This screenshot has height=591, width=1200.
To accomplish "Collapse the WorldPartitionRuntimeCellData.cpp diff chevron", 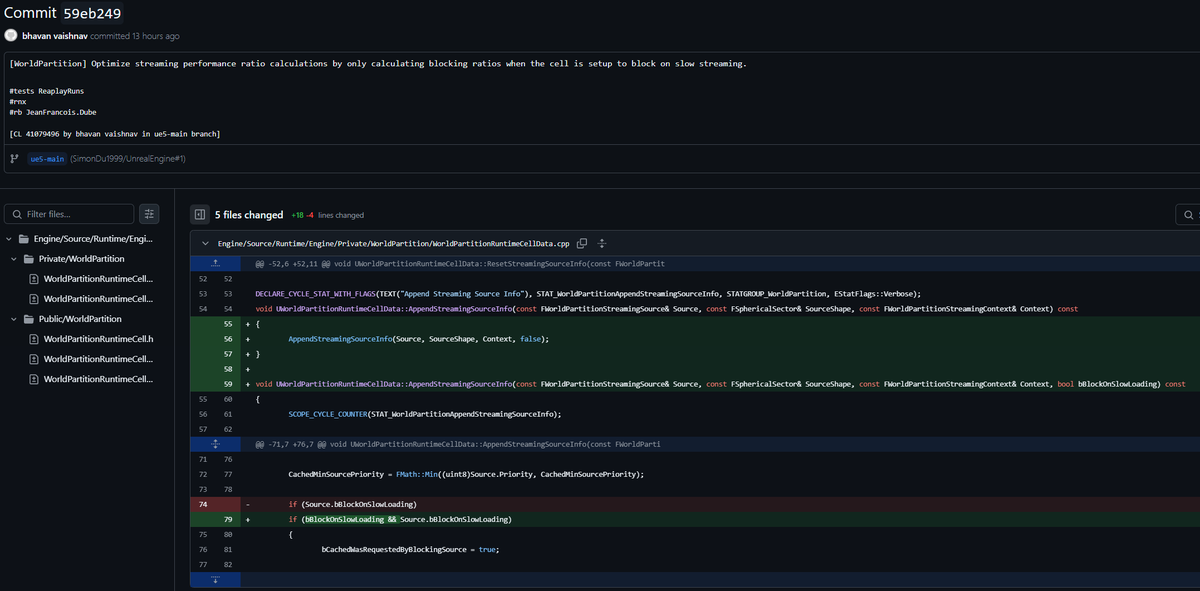I will pos(205,244).
